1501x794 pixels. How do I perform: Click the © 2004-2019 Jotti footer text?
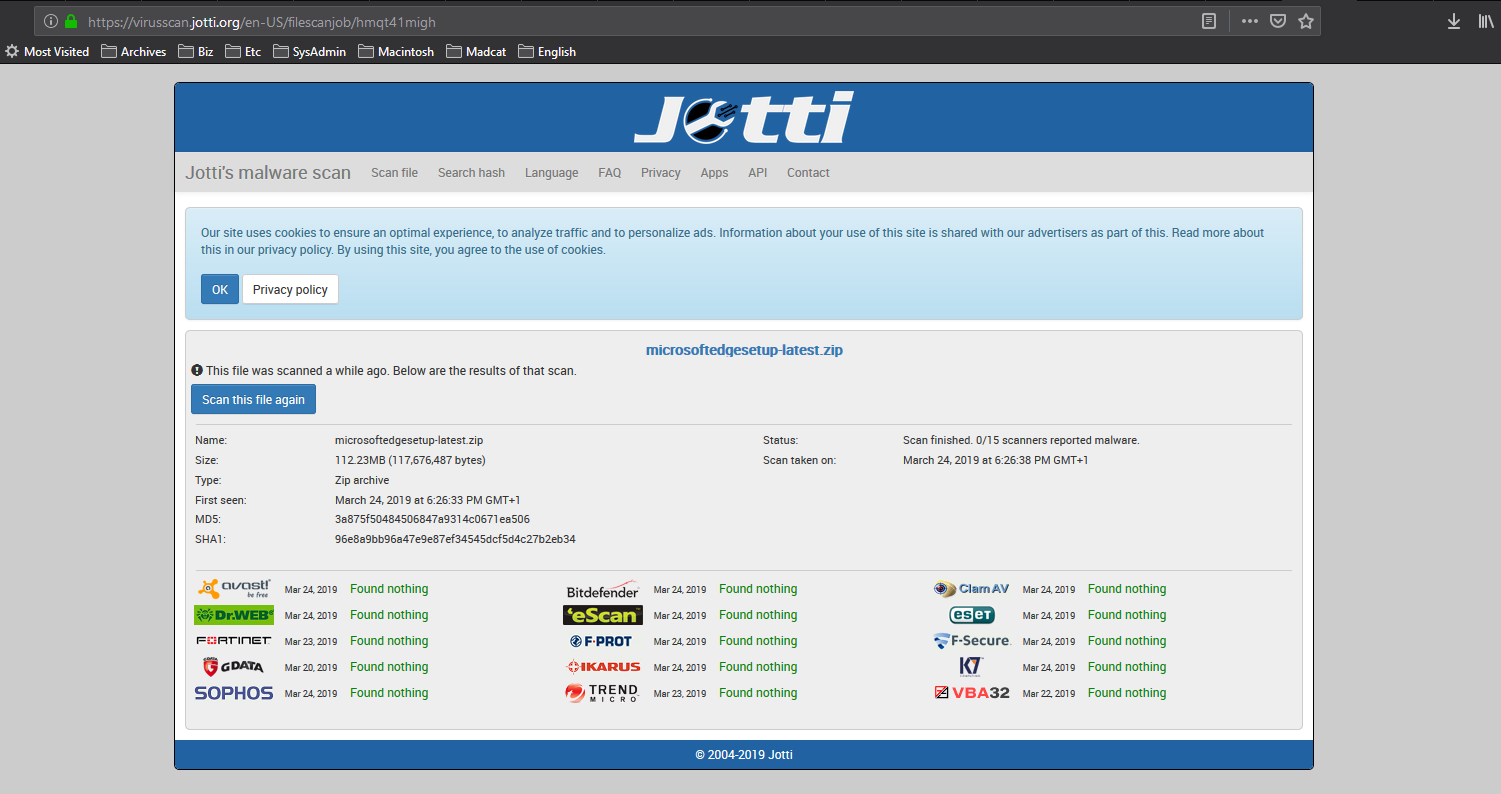click(744, 755)
